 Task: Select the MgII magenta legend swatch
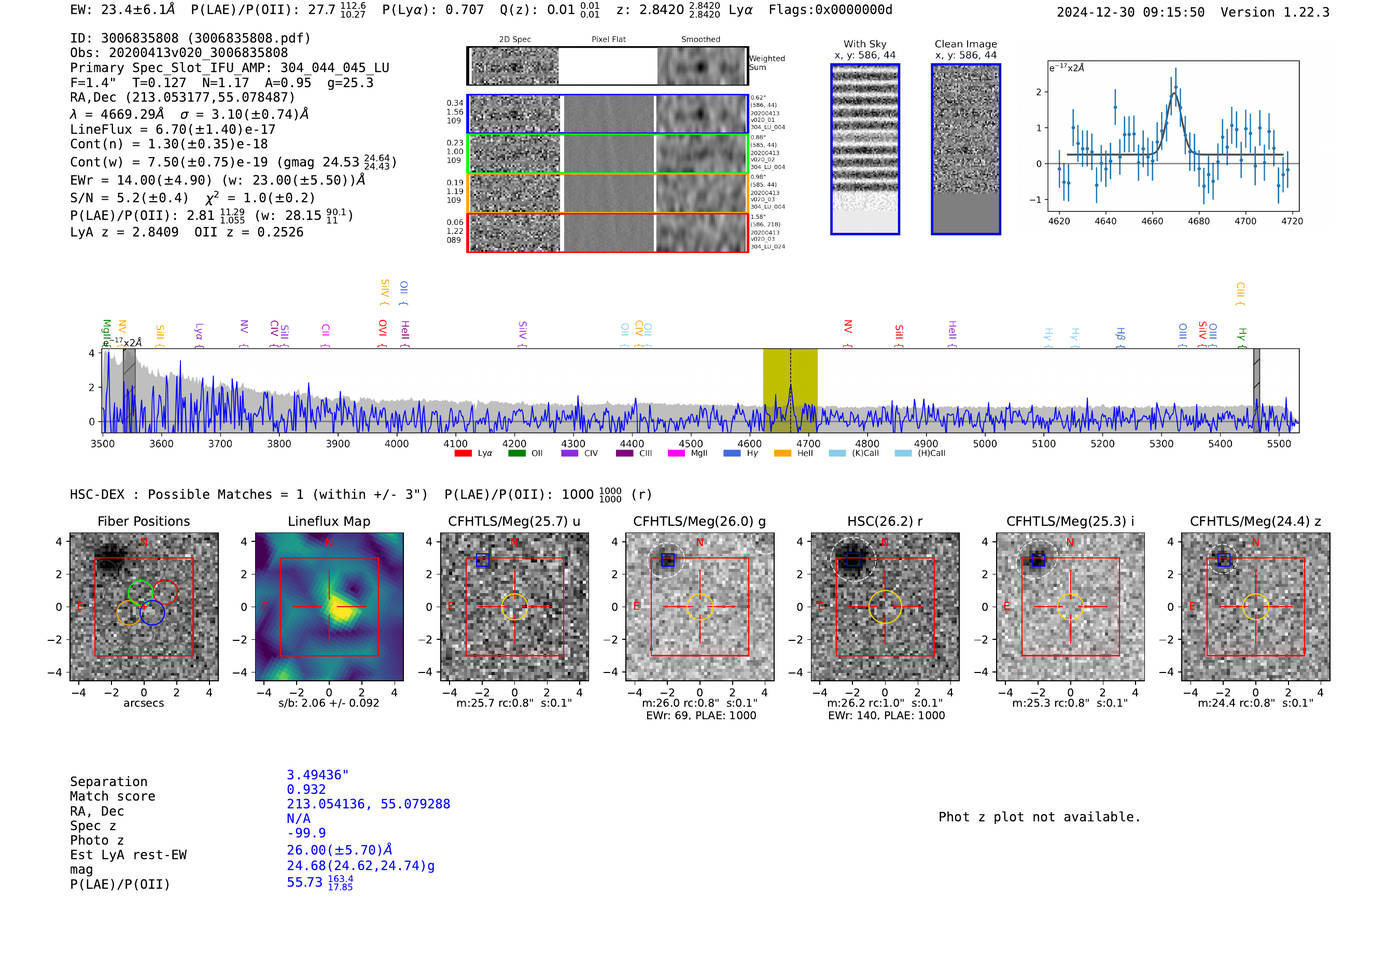[x=676, y=453]
